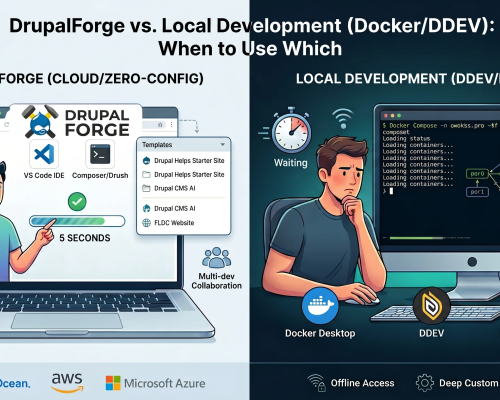This screenshot has width=500, height=400.
Task: Click the 'Offline Access' label
Action: [362, 383]
